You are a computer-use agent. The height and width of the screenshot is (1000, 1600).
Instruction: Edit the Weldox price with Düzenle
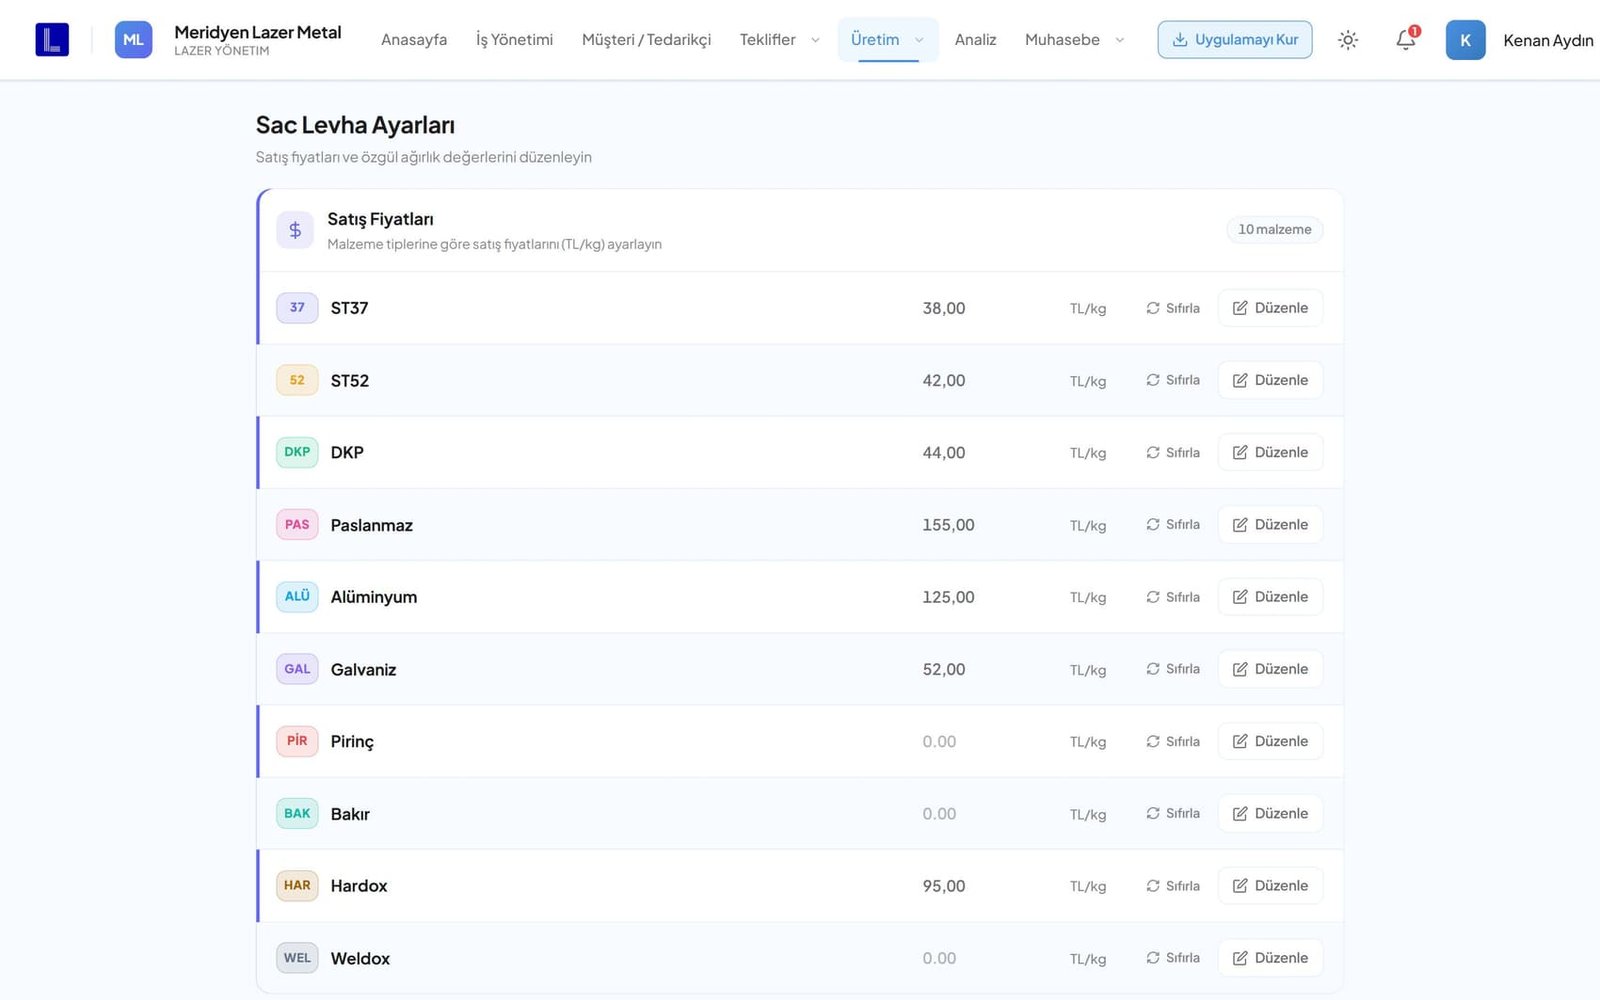coord(1270,958)
